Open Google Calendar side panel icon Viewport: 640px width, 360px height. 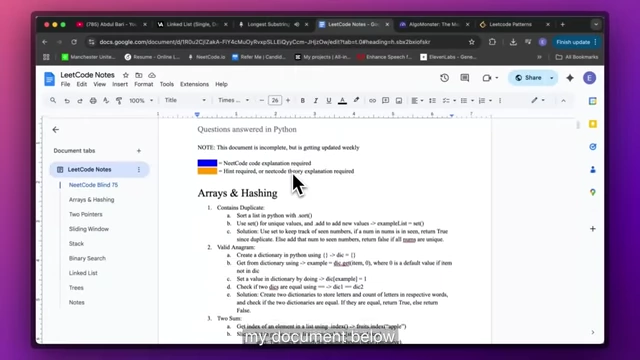tap(593, 101)
